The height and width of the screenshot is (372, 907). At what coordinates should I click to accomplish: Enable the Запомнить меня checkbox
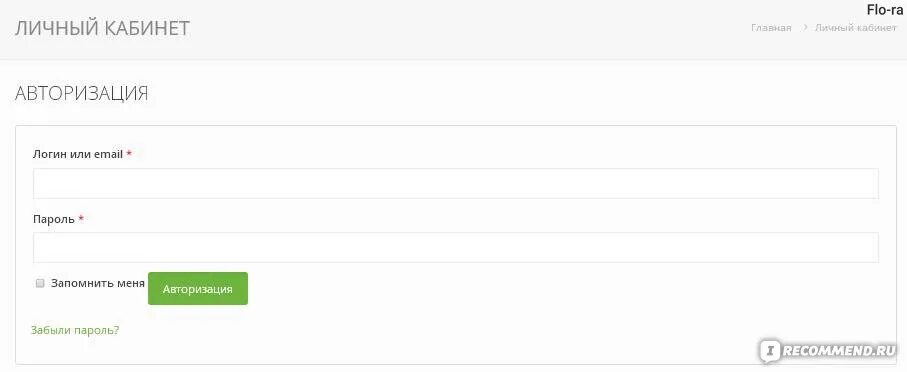click(40, 283)
